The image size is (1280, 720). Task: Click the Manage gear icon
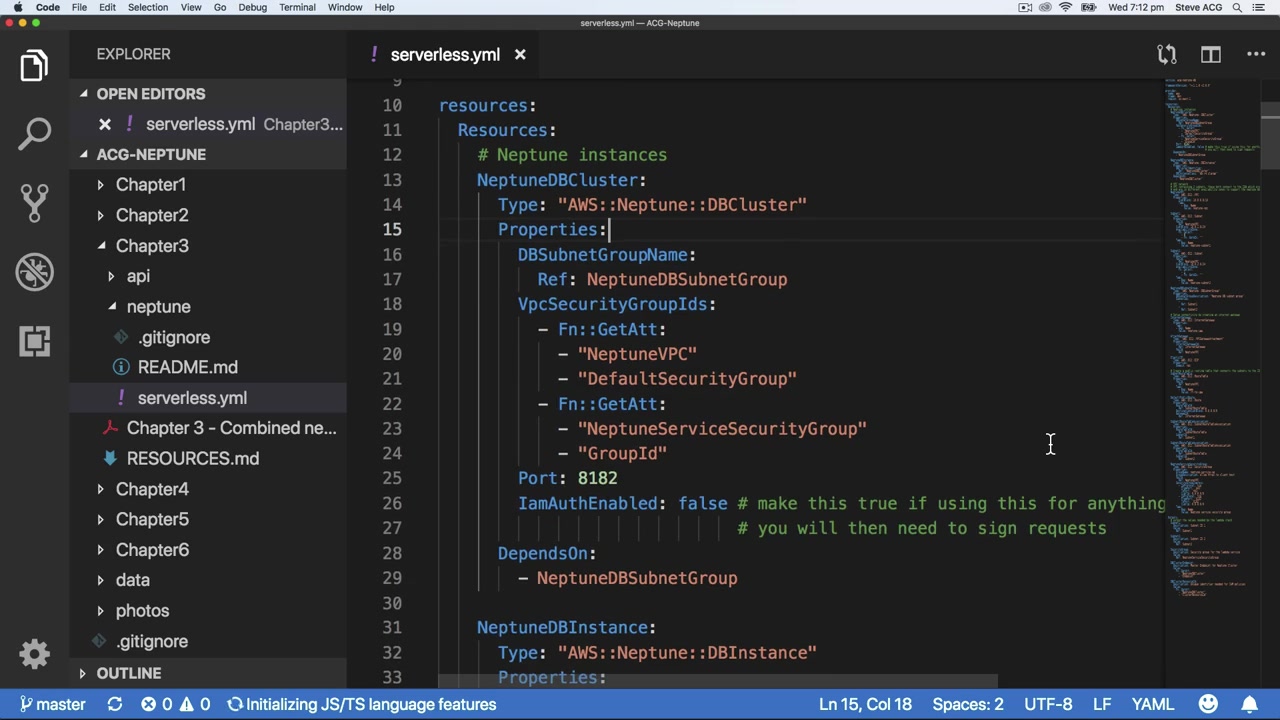click(34, 654)
